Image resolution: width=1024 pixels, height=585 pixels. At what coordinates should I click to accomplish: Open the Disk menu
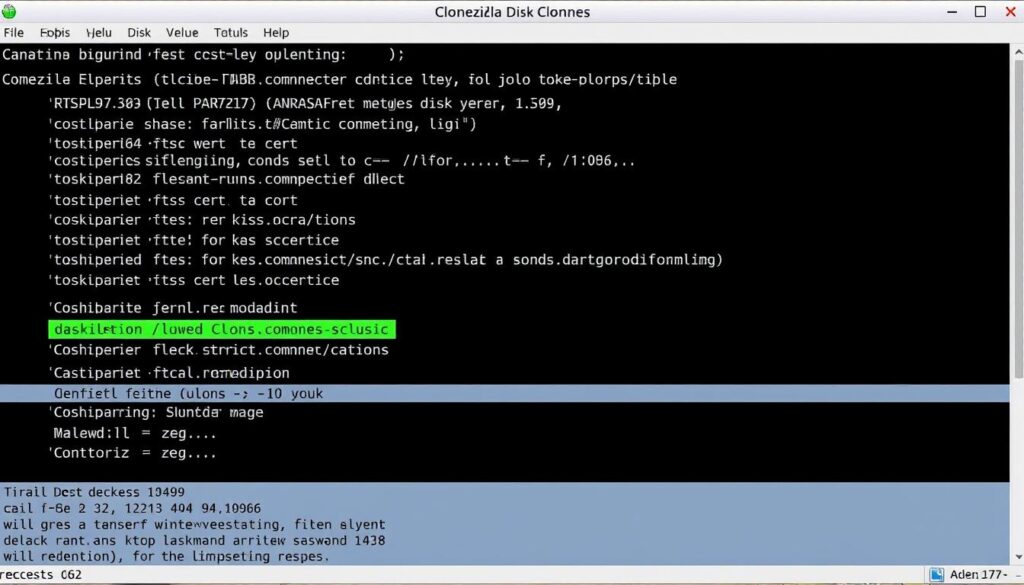138,33
